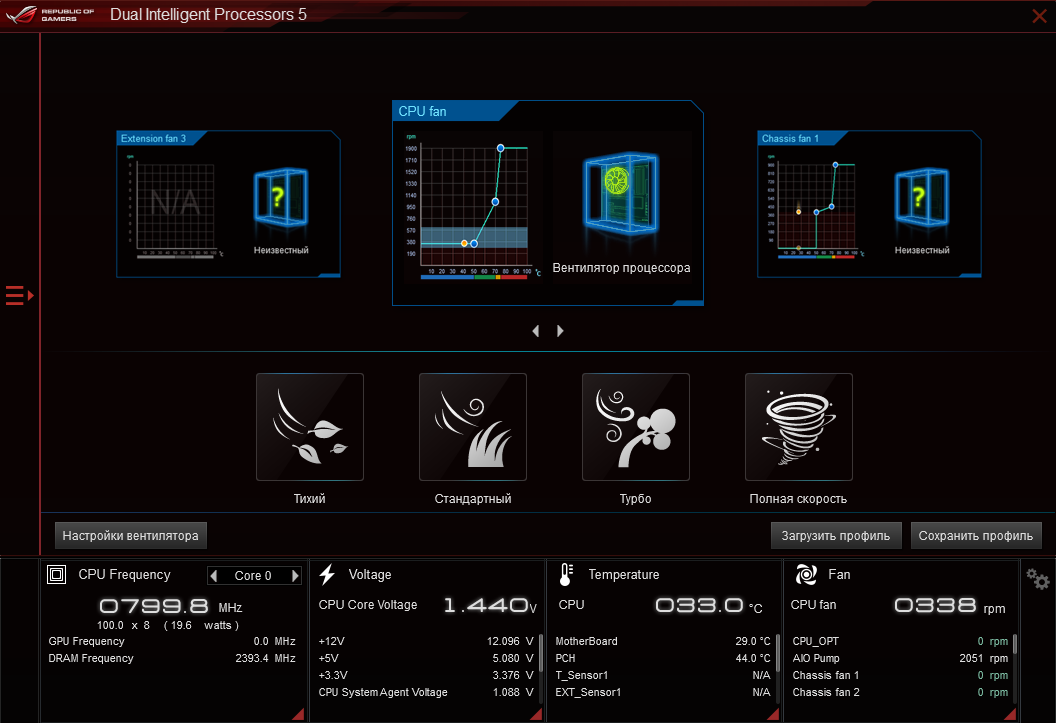Click the Fan panel spinning fan icon
The width and height of the screenshot is (1056, 723).
(806, 574)
